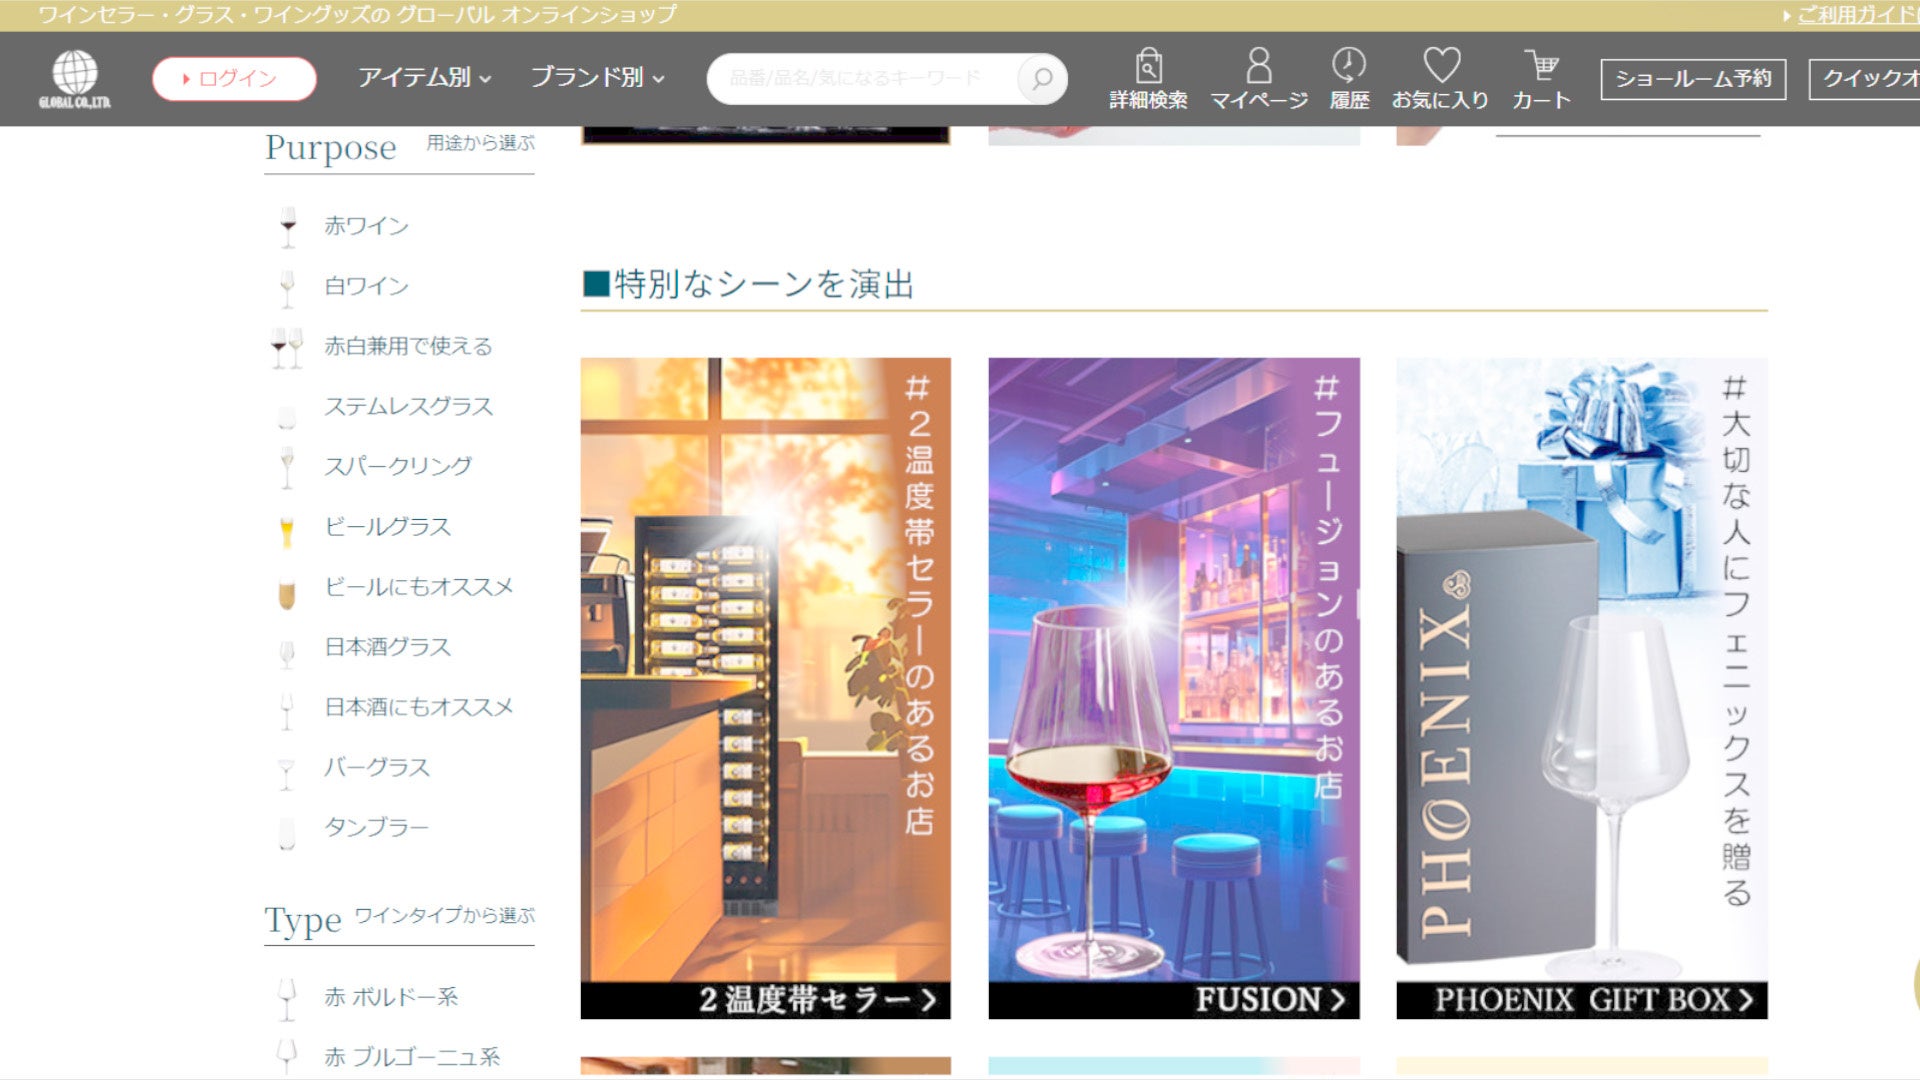Open the 2温度帯セラー banner
The width and height of the screenshot is (1920, 1080).
765,688
